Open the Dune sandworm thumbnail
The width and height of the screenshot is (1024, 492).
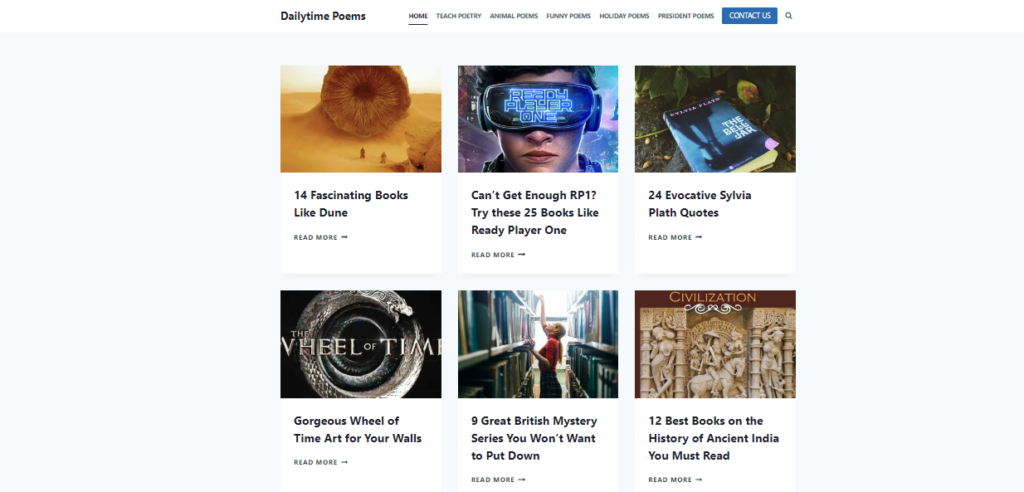(x=360, y=119)
